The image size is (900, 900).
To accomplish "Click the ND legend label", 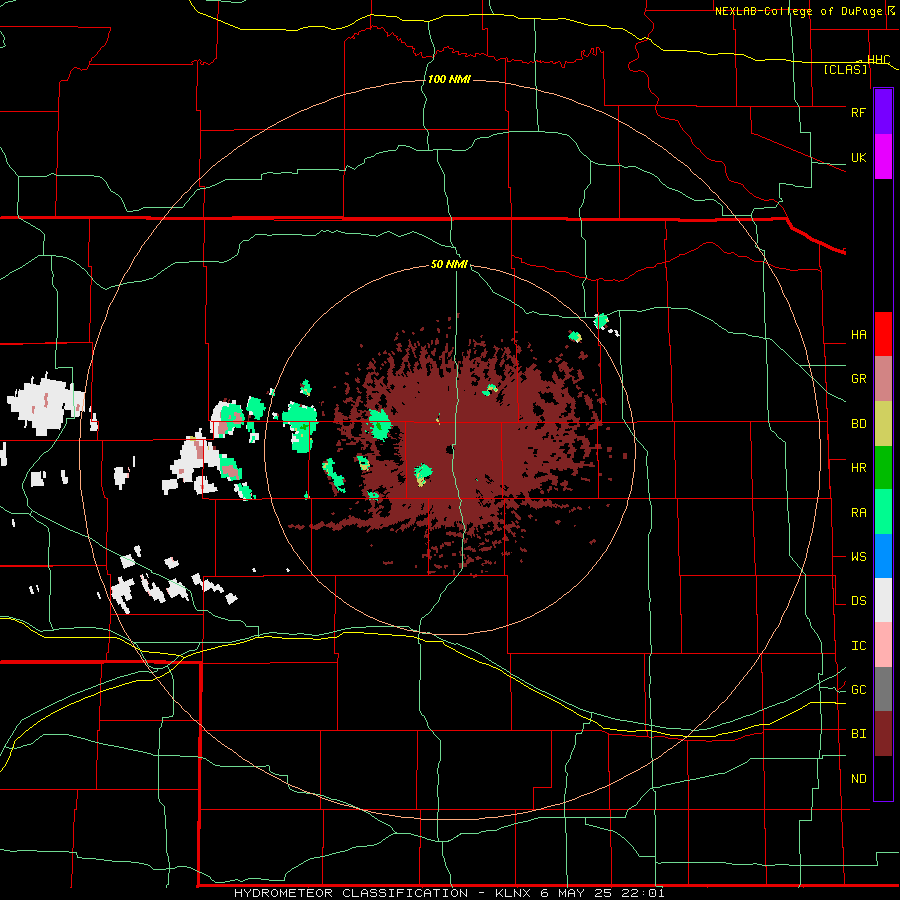I will pyautogui.click(x=858, y=779).
